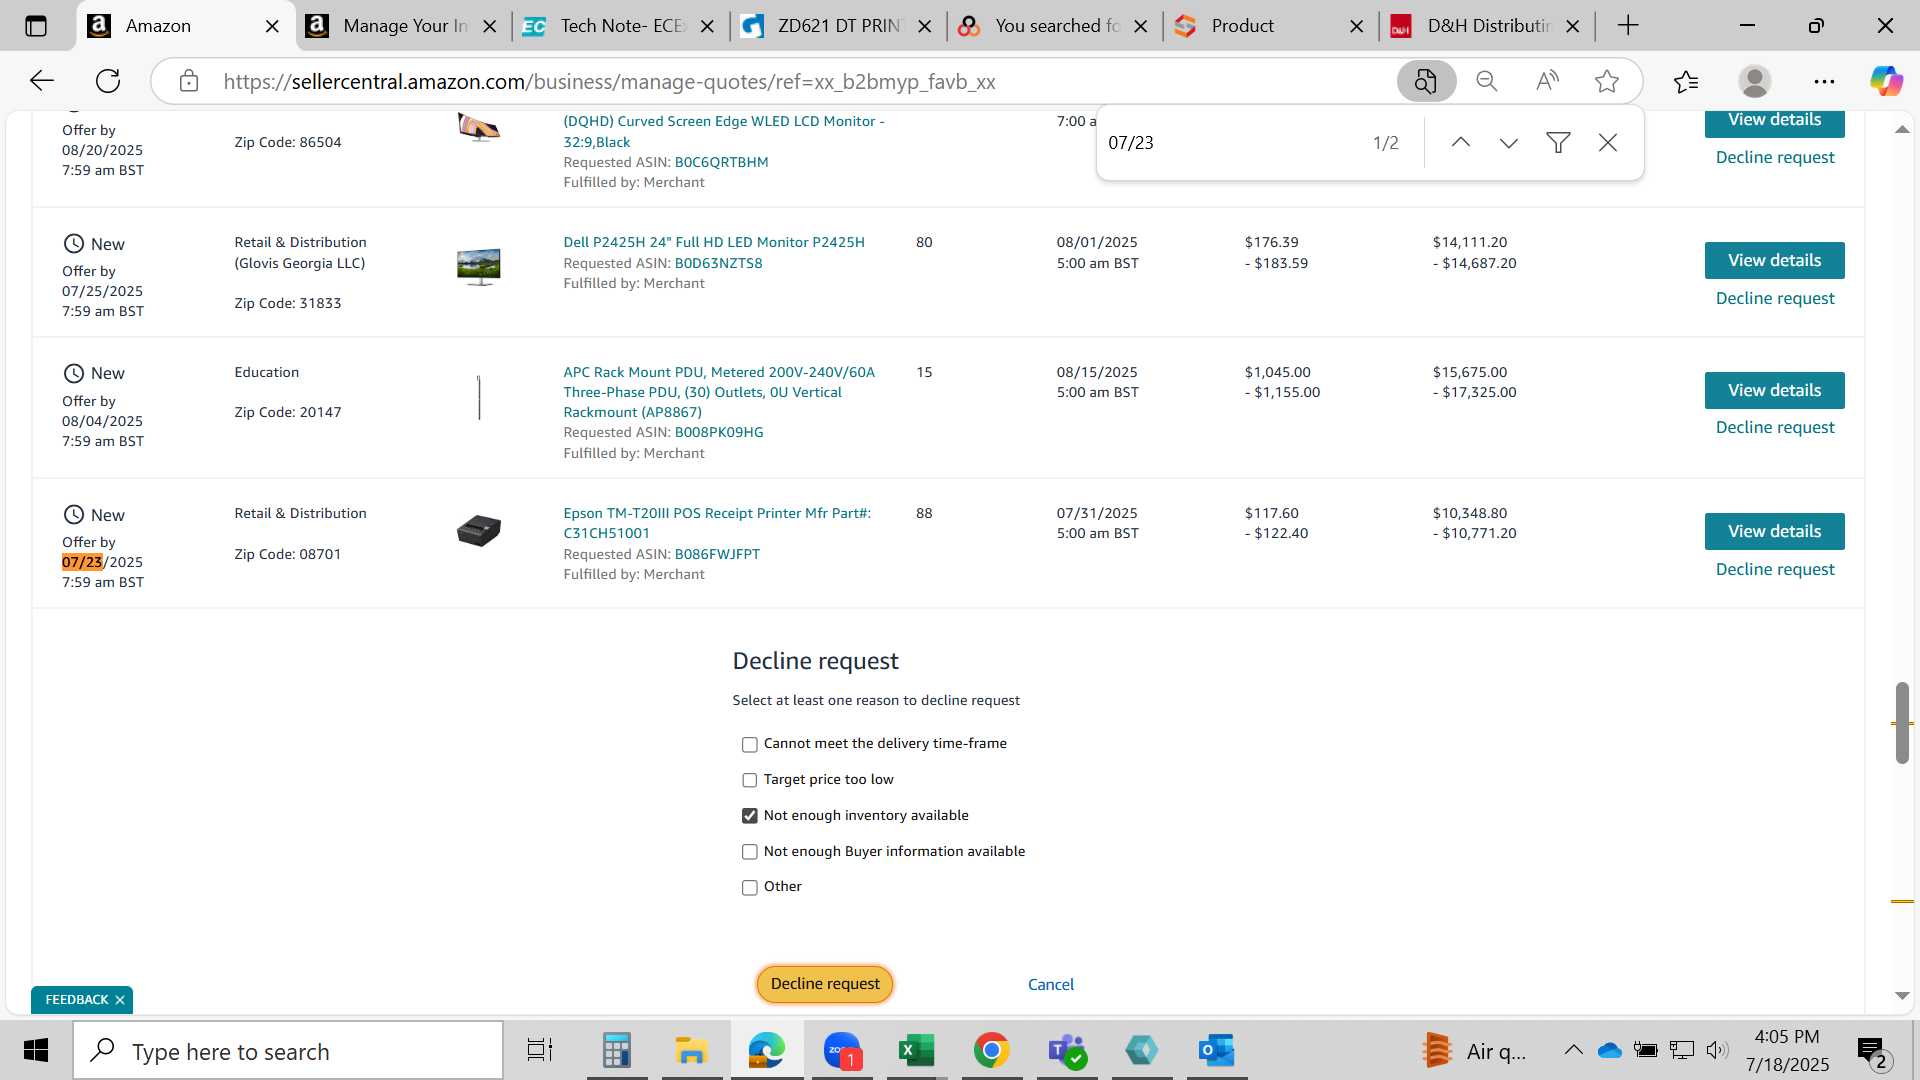Add this page to favorites star
1920x1080 pixels.
(x=1607, y=81)
